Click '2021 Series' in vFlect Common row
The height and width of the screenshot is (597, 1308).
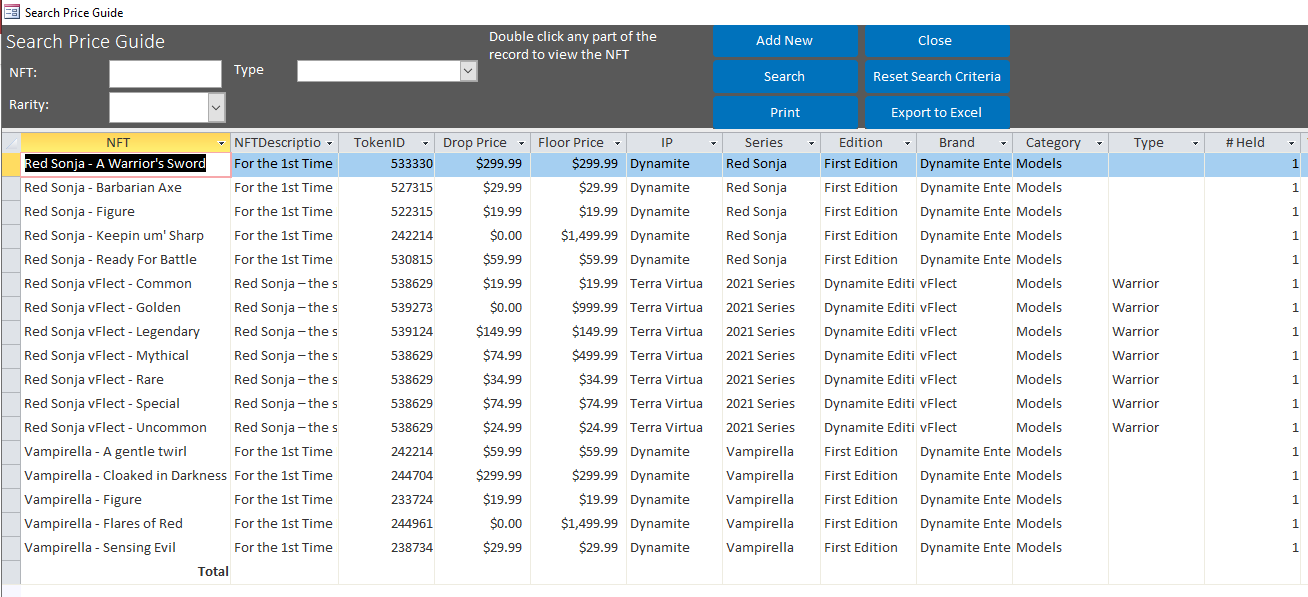[771, 284]
